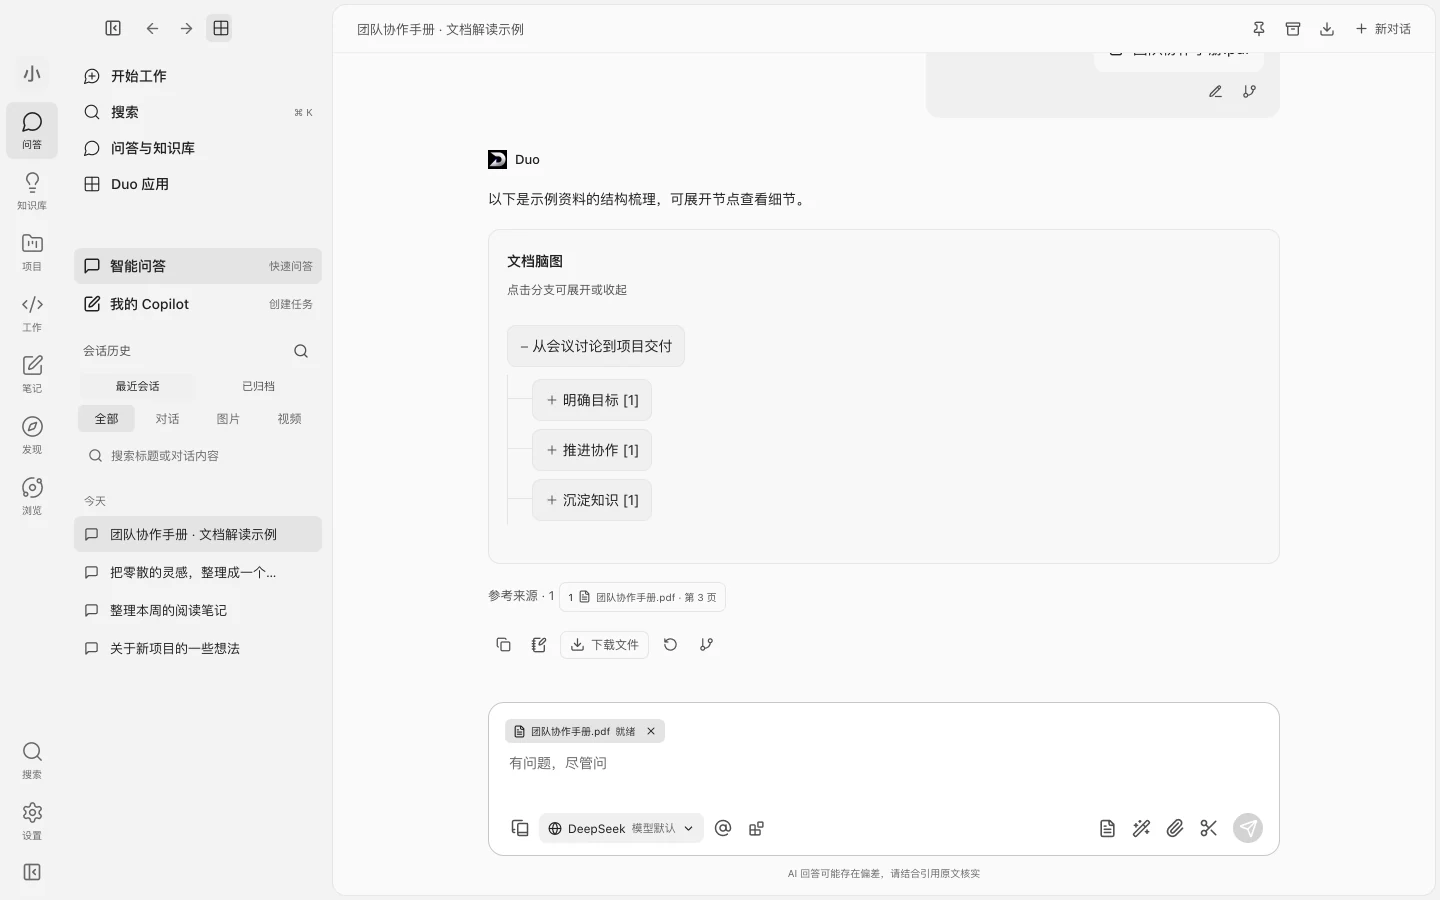
Task: Open 浏览 in the left rail
Action: (x=32, y=496)
